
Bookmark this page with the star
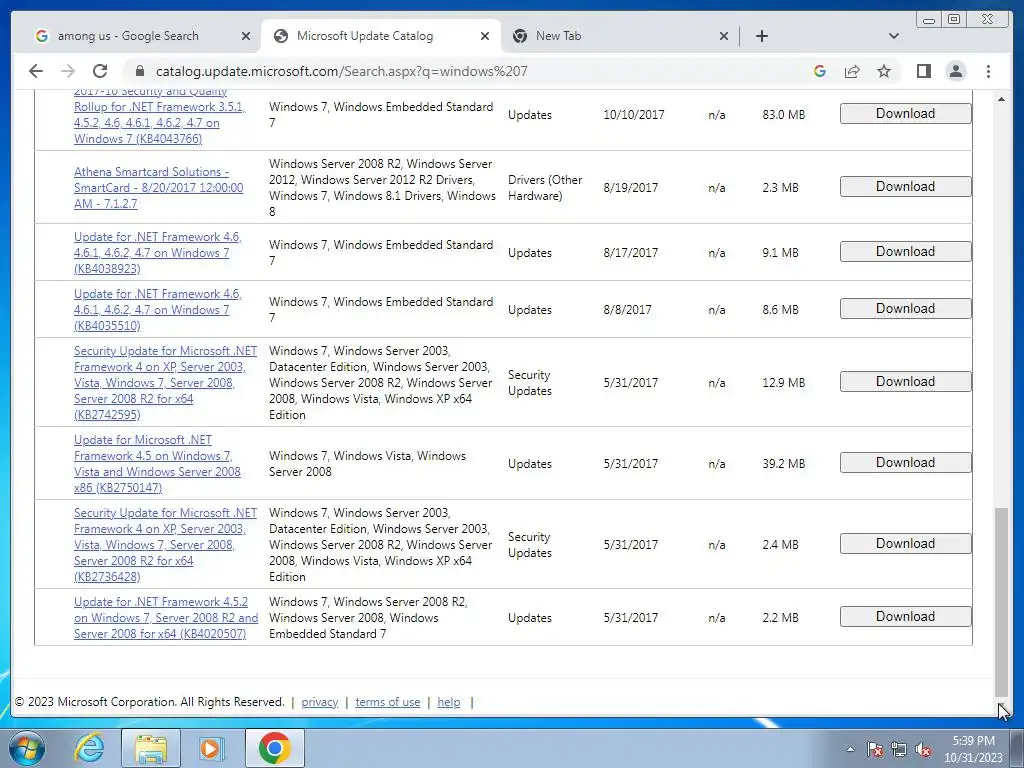tap(884, 71)
